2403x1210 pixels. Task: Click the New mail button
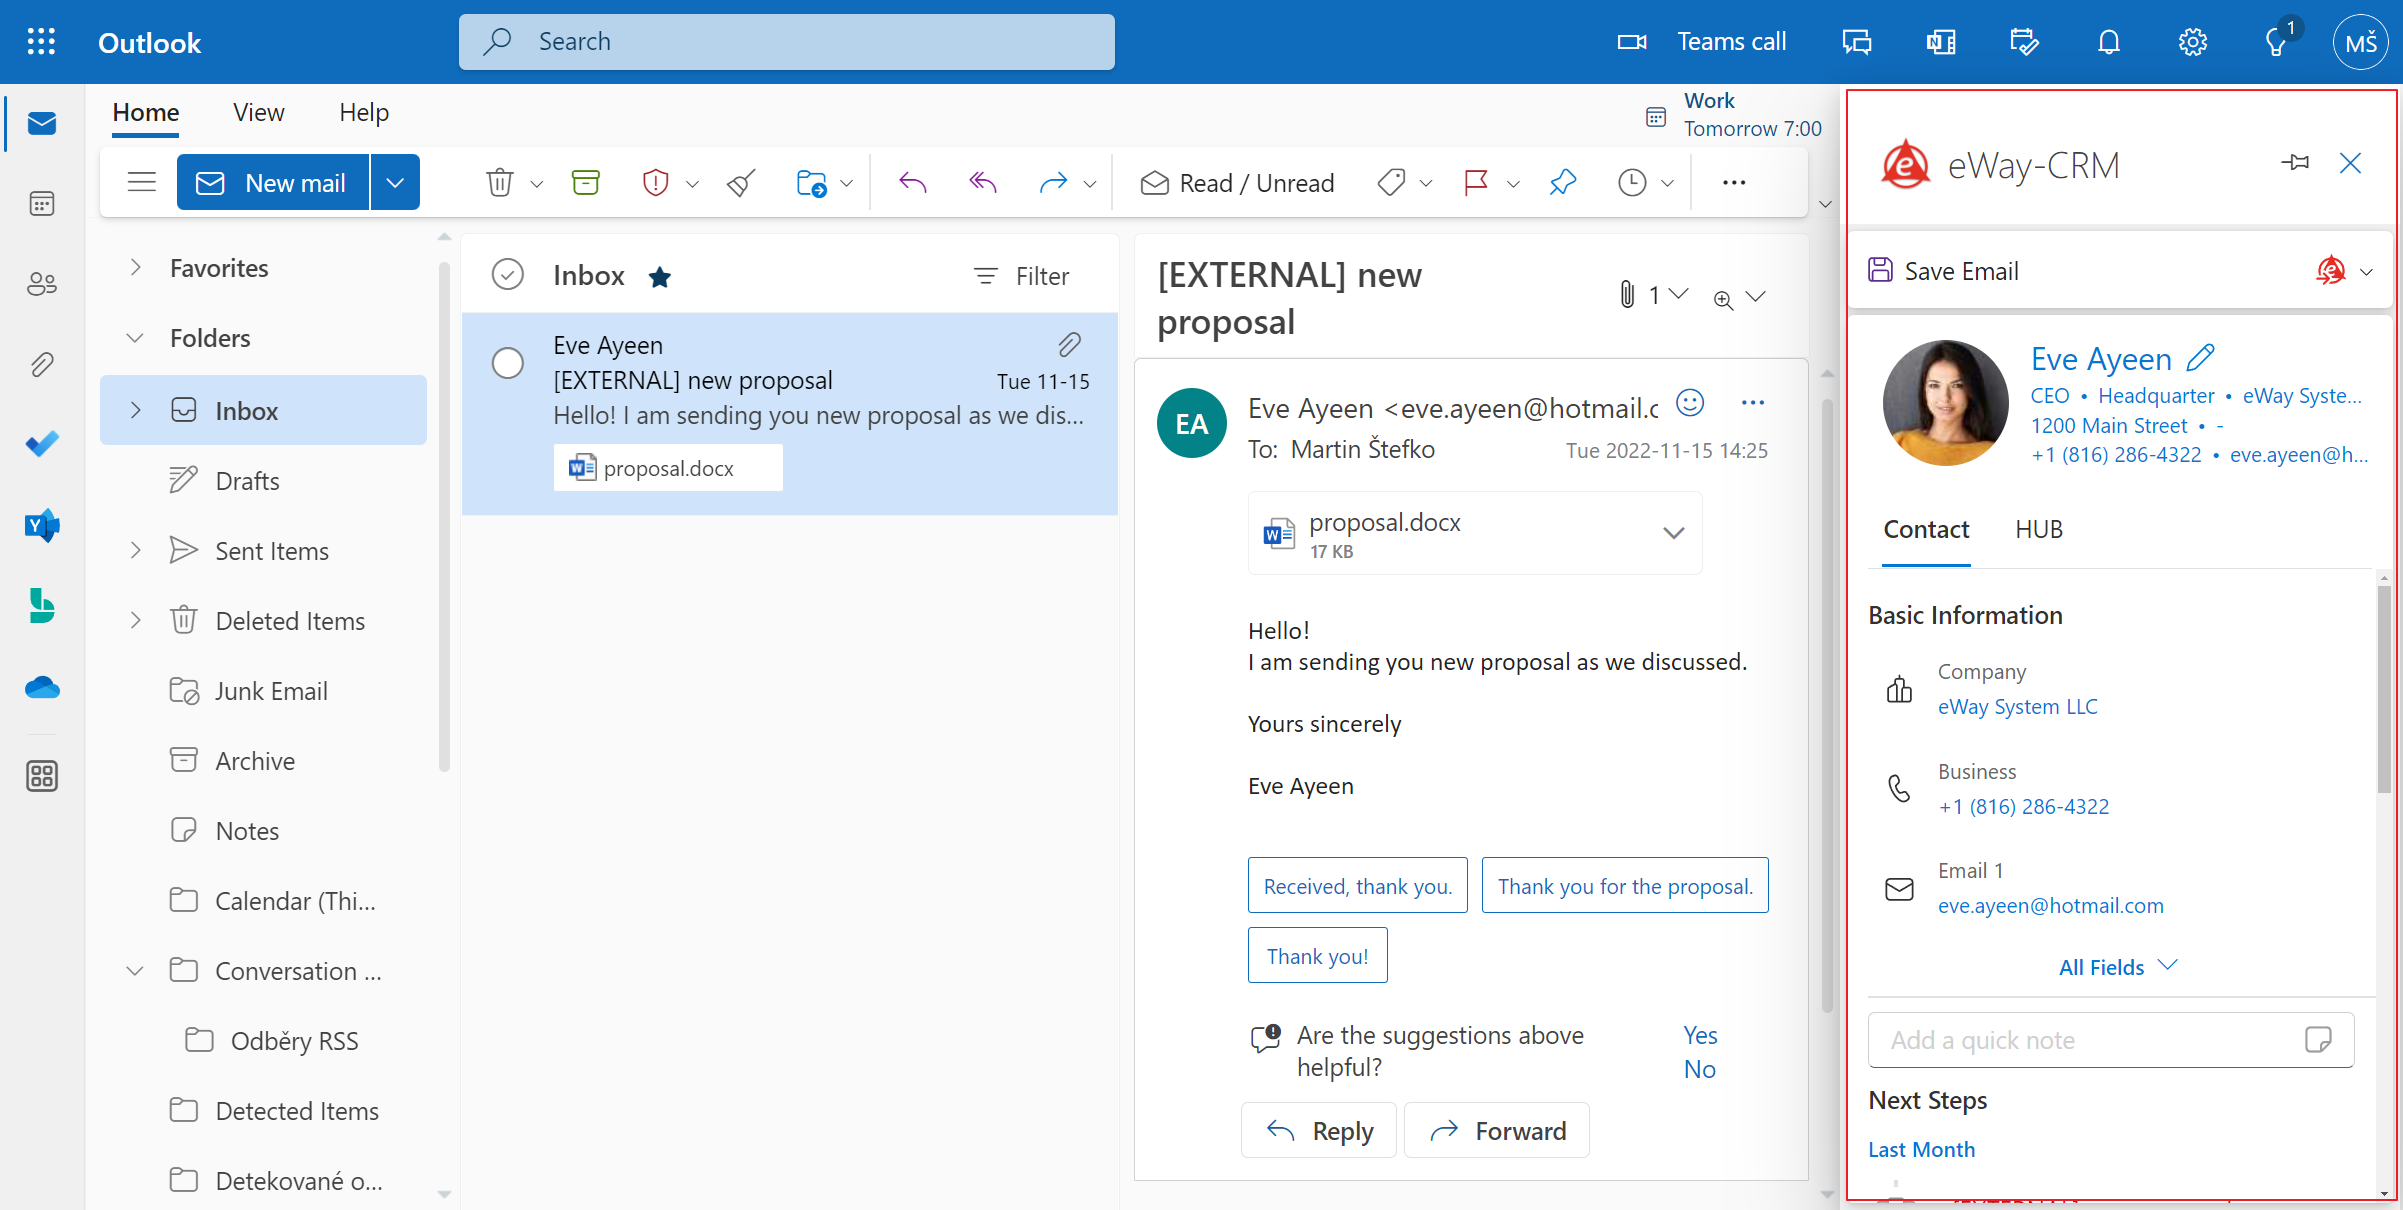[x=273, y=182]
